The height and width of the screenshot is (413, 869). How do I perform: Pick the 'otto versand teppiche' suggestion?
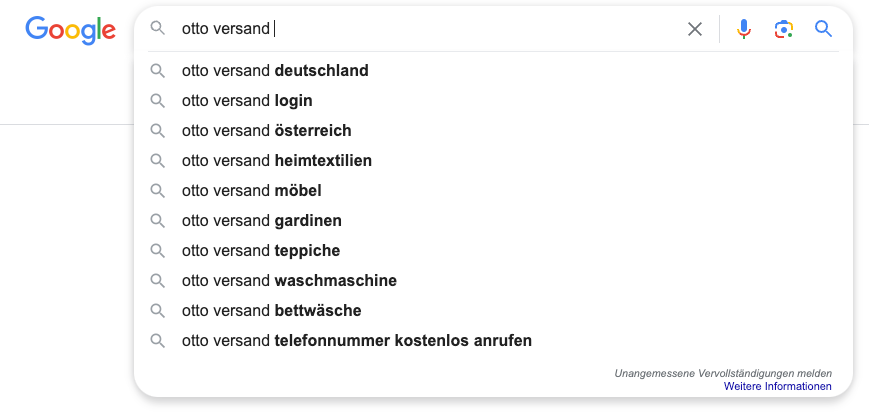(x=261, y=251)
